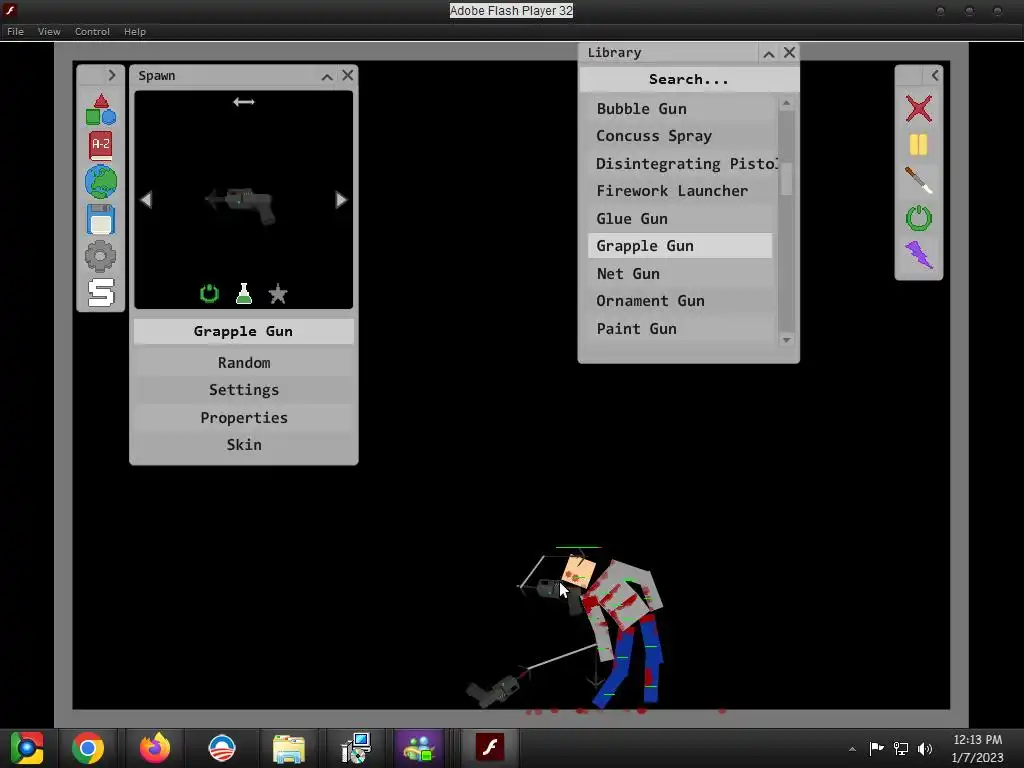The width and height of the screenshot is (1024, 768).
Task: Open Skin in the Spawn panel
Action: click(244, 445)
